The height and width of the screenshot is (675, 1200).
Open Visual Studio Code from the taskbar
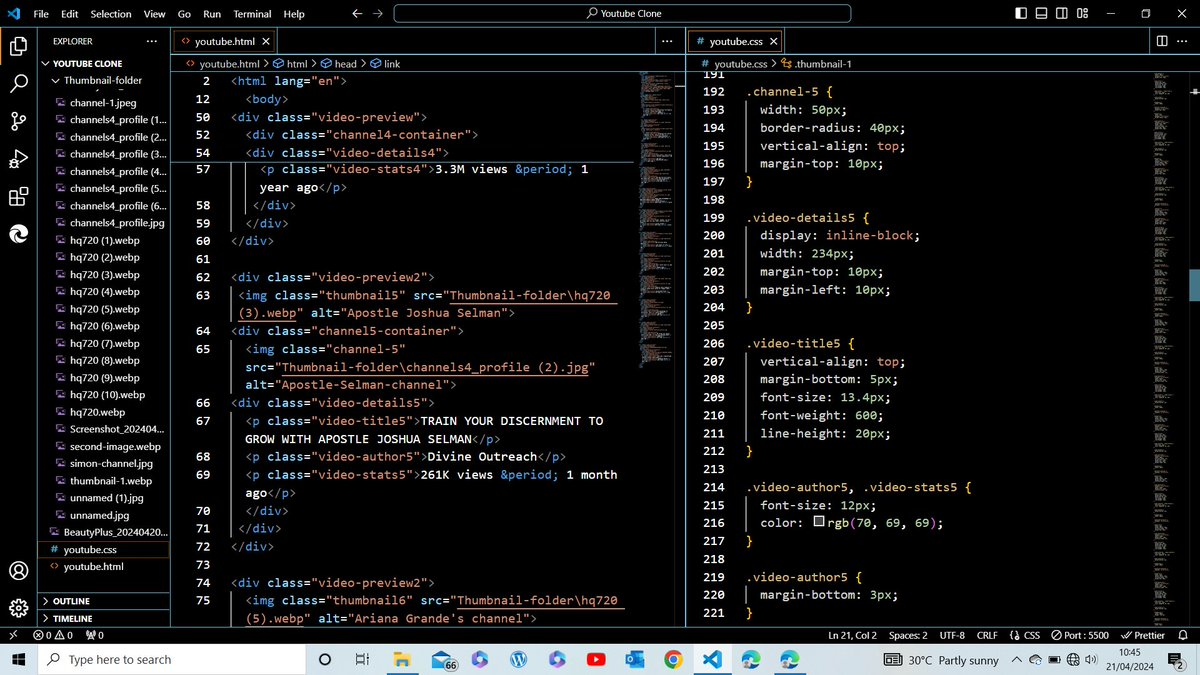pyautogui.click(x=712, y=660)
